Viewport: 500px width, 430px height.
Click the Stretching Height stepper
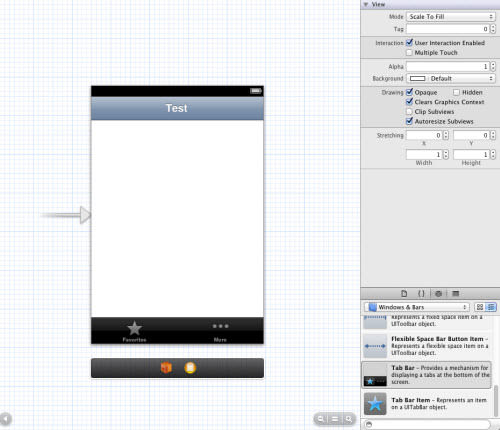(x=493, y=154)
